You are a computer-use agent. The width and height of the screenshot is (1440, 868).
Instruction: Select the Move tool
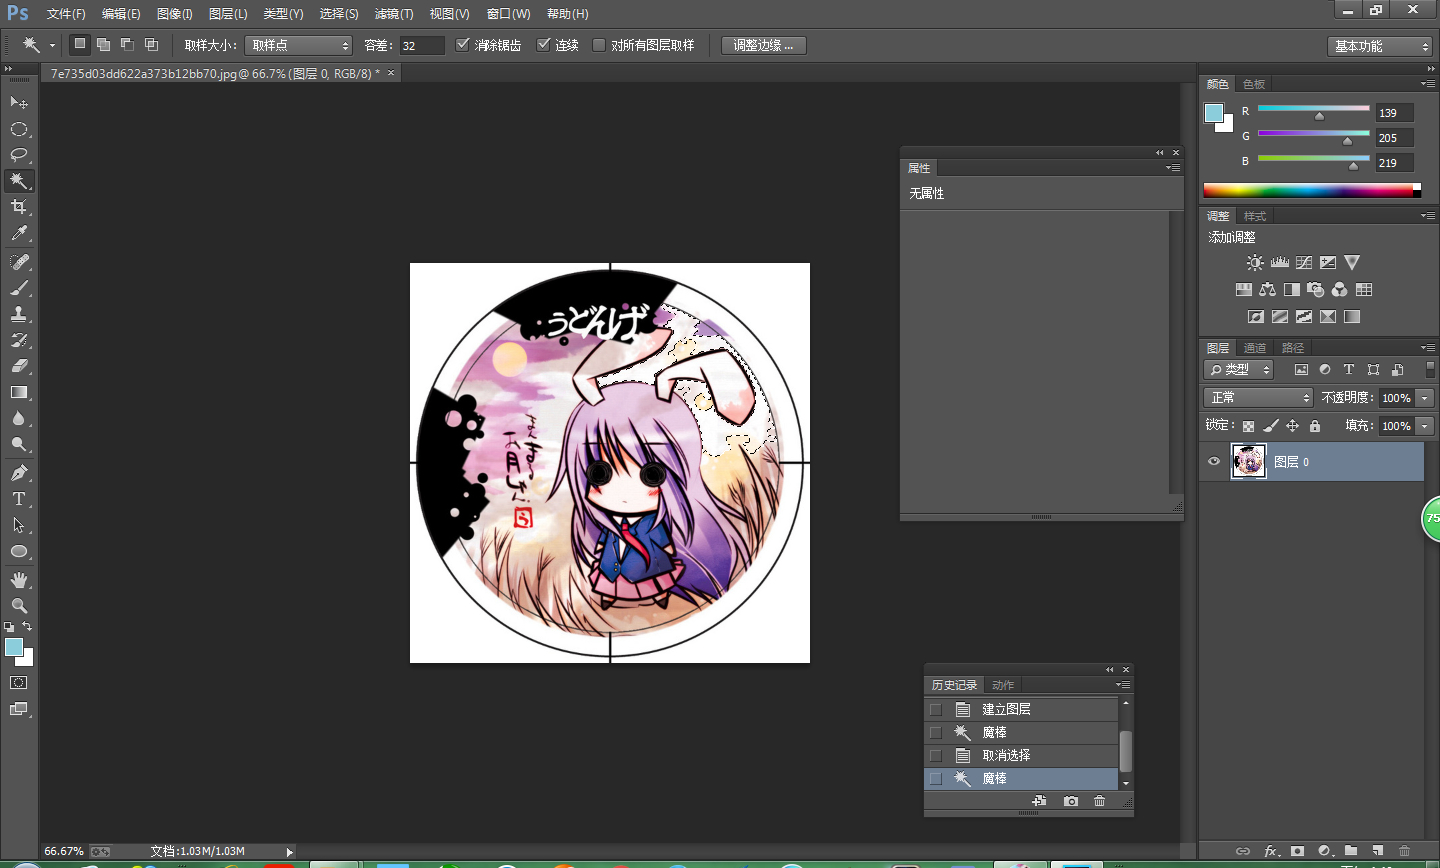[x=19, y=102]
